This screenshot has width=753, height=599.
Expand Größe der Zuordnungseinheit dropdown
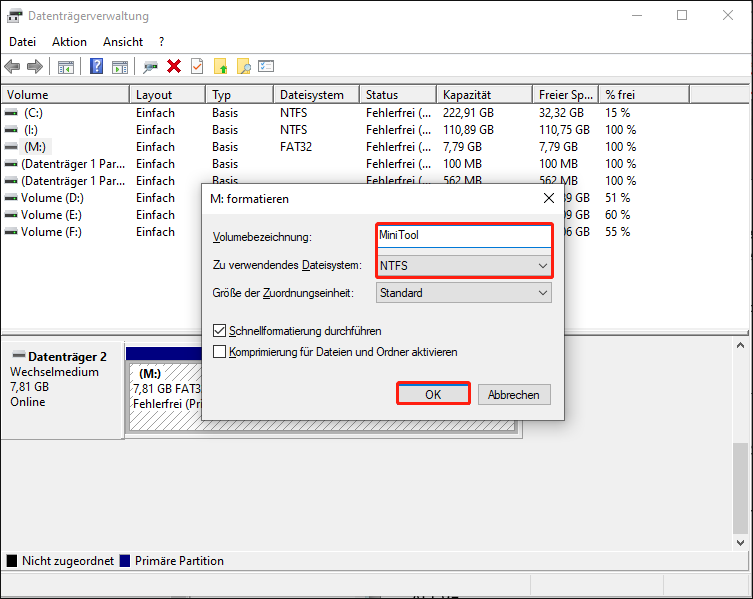[x=464, y=293]
